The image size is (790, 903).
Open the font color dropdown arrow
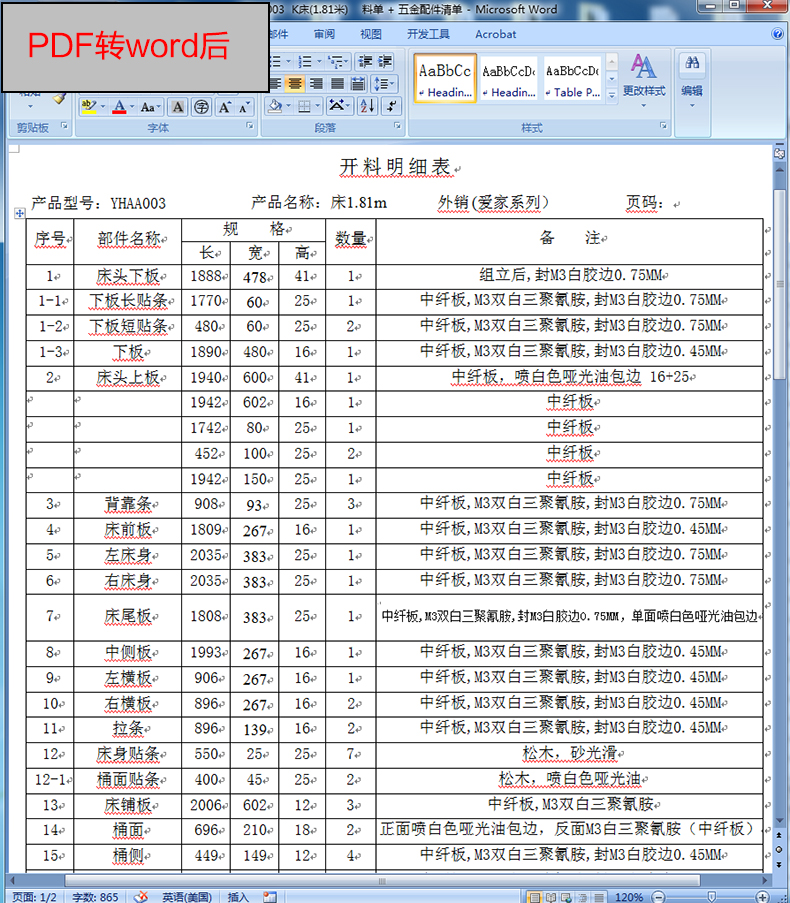[132, 107]
